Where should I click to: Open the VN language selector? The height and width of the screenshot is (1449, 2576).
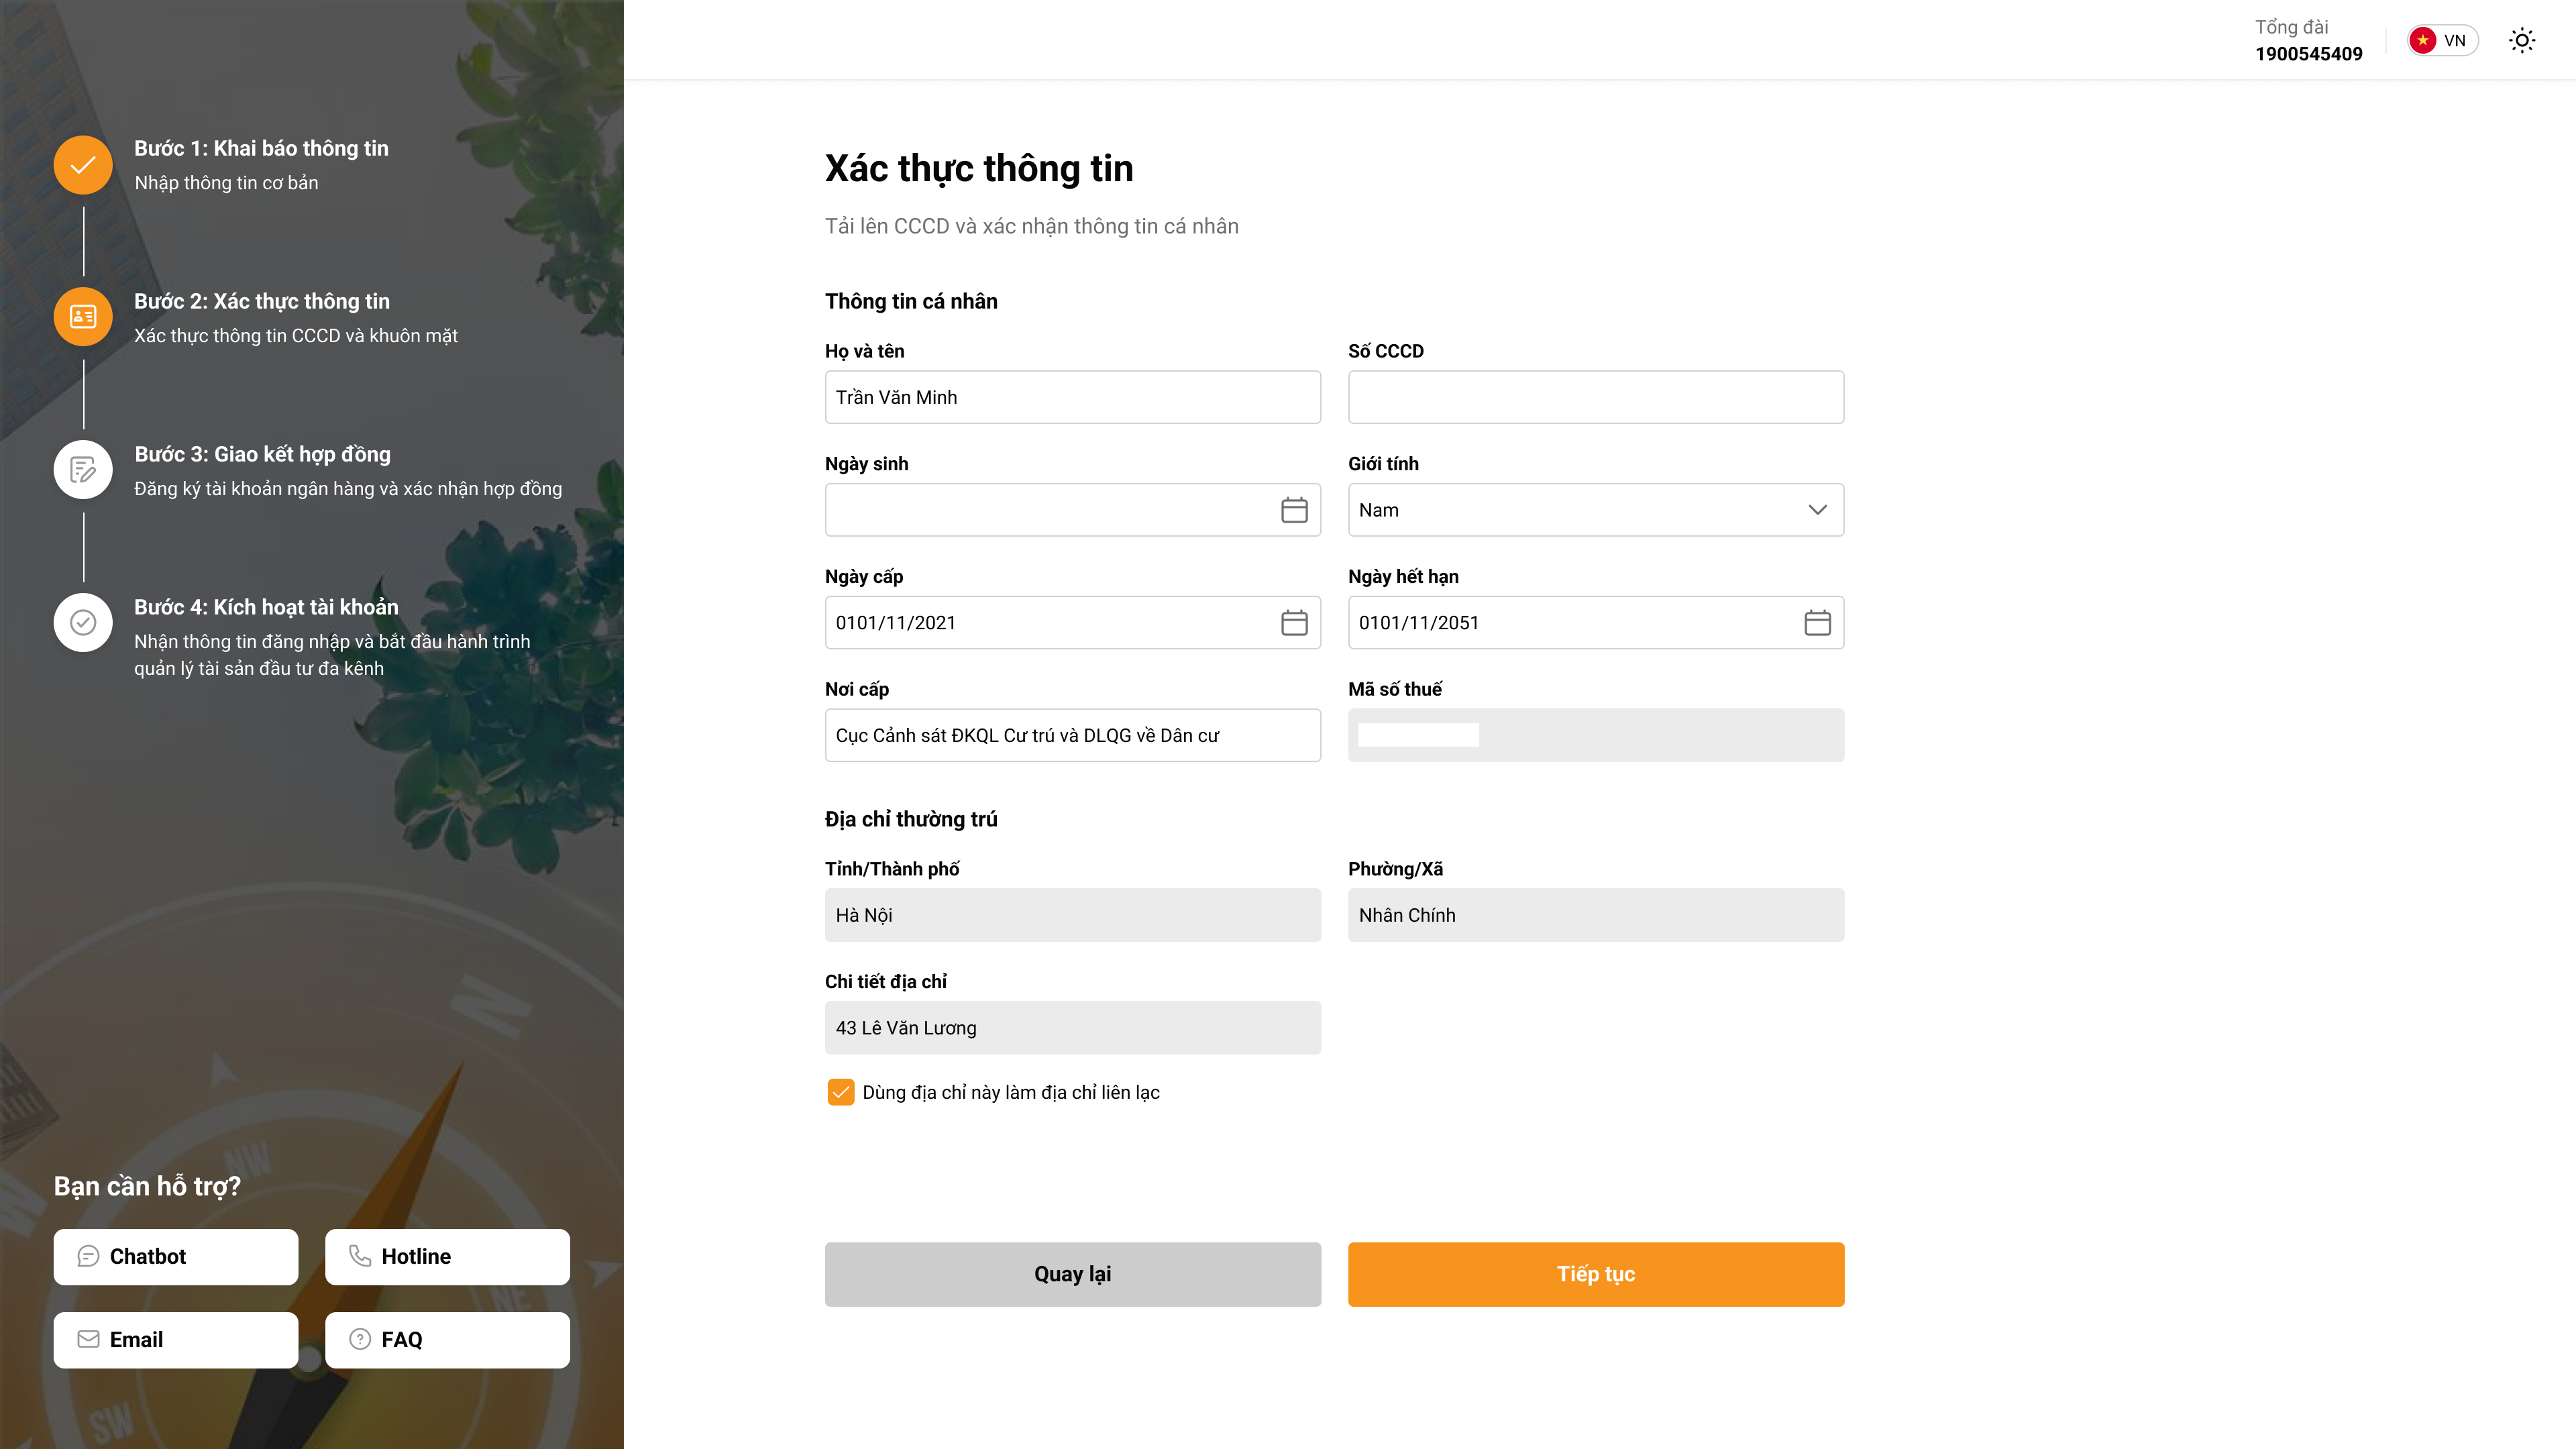point(2442,40)
